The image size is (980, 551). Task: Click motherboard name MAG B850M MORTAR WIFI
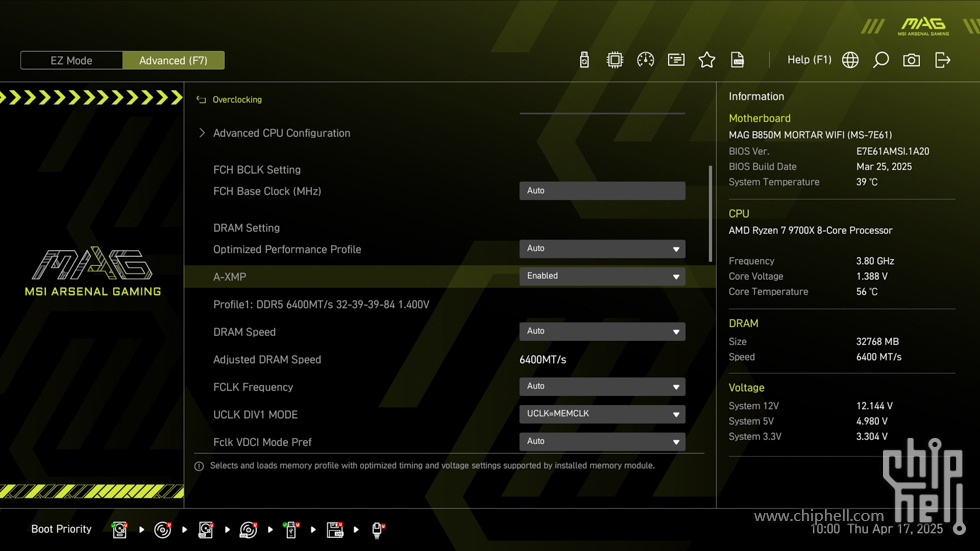coord(810,135)
